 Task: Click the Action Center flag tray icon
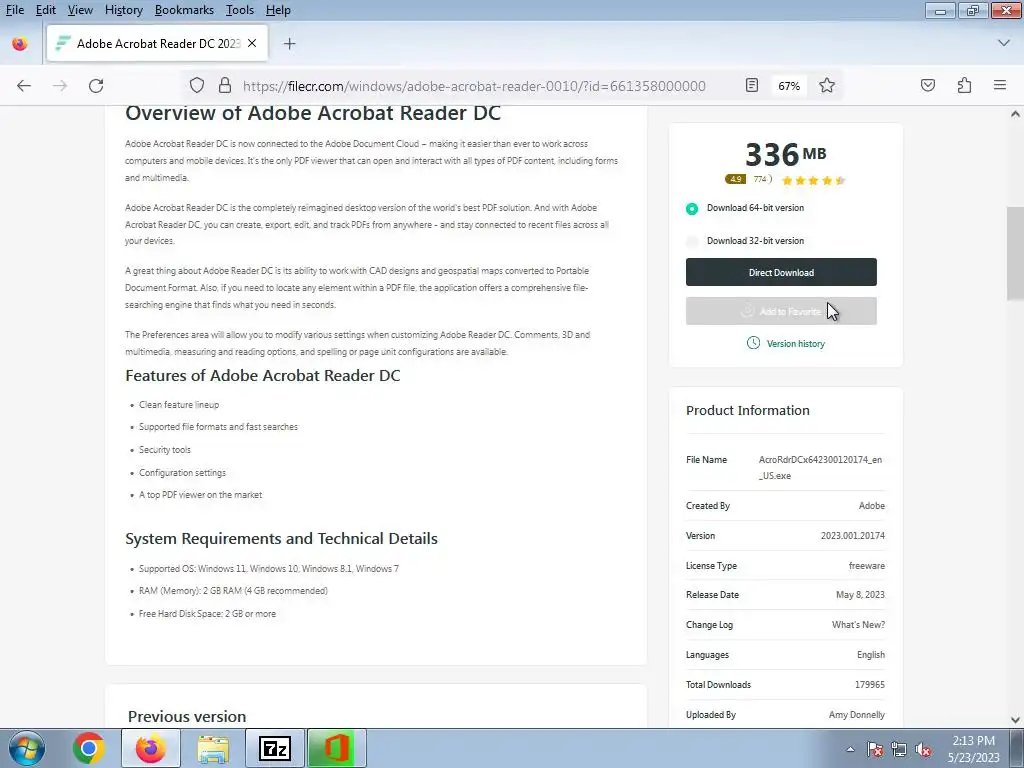click(875, 749)
